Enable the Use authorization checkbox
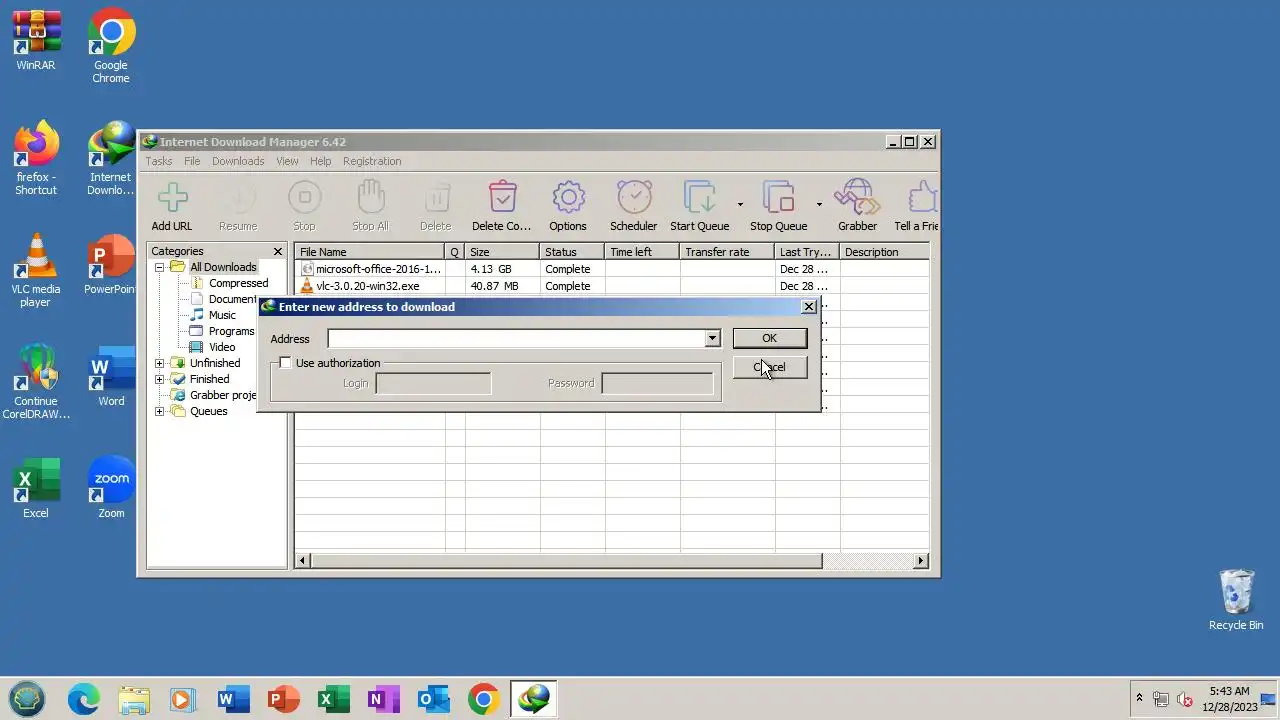The height and width of the screenshot is (720, 1280). (x=286, y=363)
